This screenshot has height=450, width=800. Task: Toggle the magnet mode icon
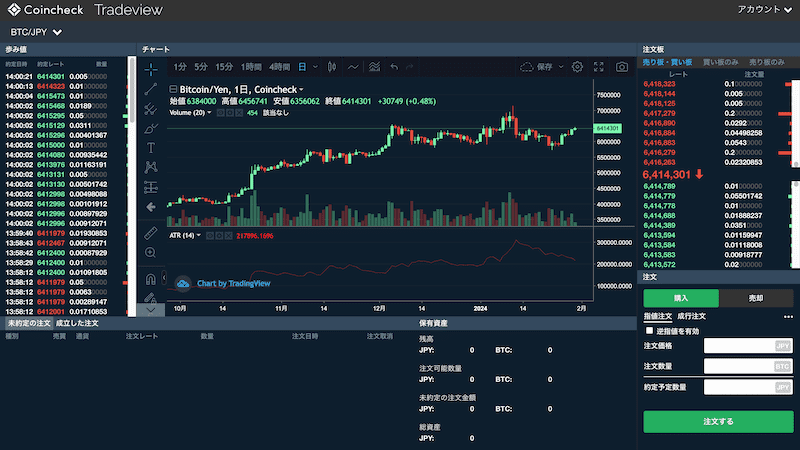pos(151,279)
